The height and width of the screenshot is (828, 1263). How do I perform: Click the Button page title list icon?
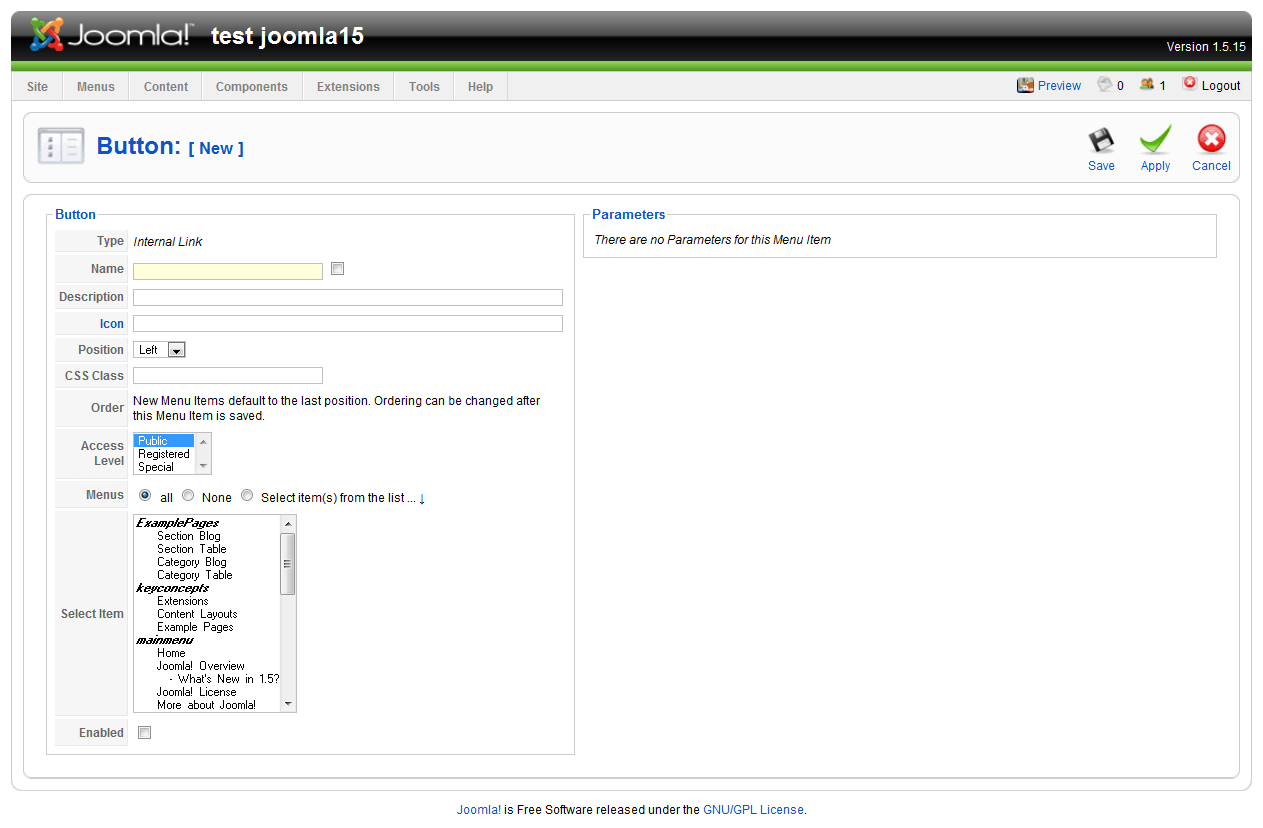pyautogui.click(x=61, y=146)
